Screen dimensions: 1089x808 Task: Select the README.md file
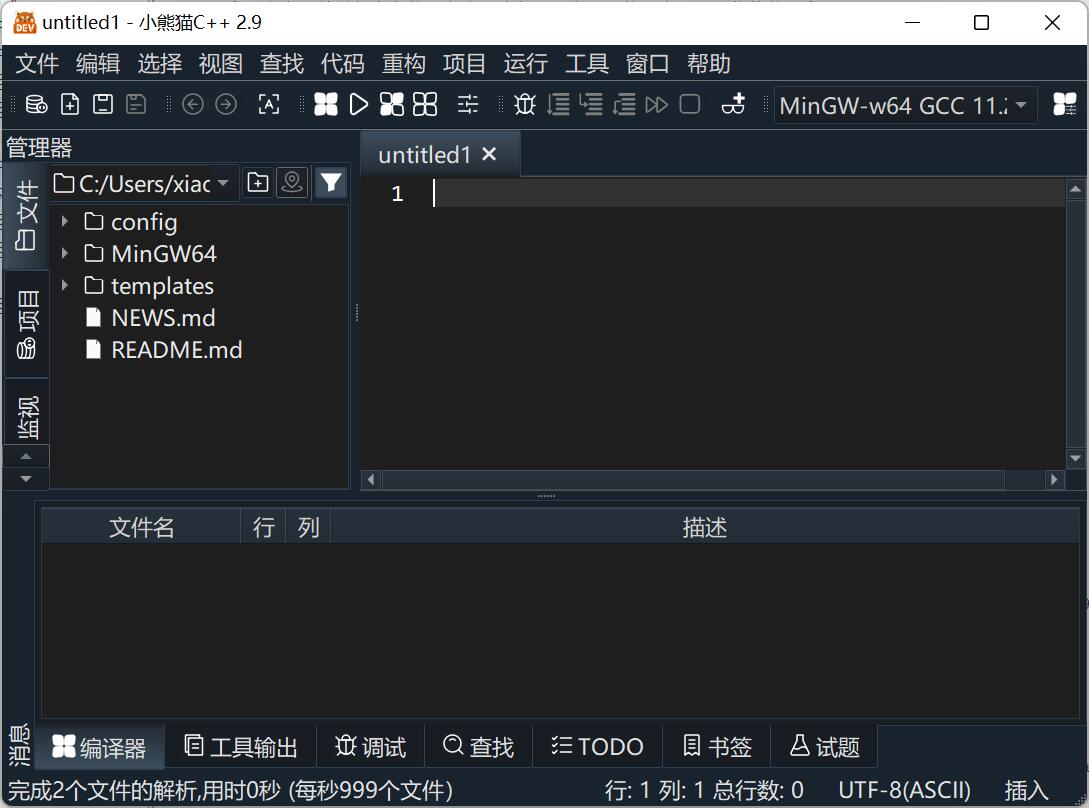177,349
